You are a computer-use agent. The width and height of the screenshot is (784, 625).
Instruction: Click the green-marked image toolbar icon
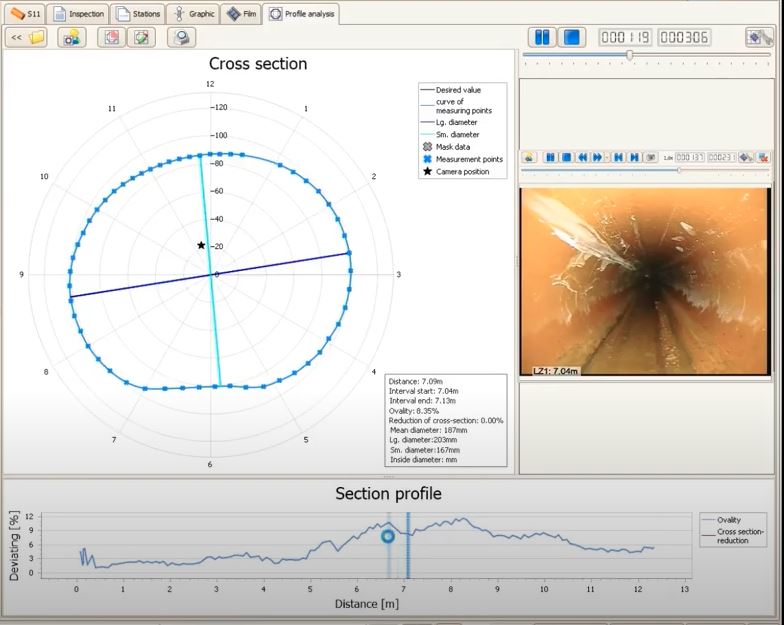point(142,38)
